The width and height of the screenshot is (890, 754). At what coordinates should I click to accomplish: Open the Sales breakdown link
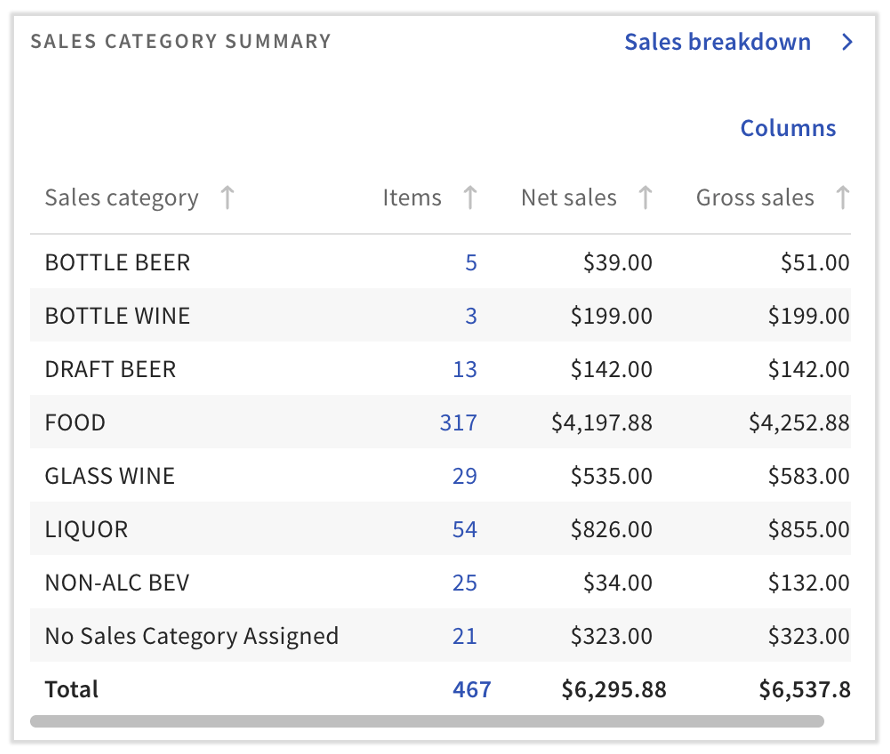(x=717, y=42)
